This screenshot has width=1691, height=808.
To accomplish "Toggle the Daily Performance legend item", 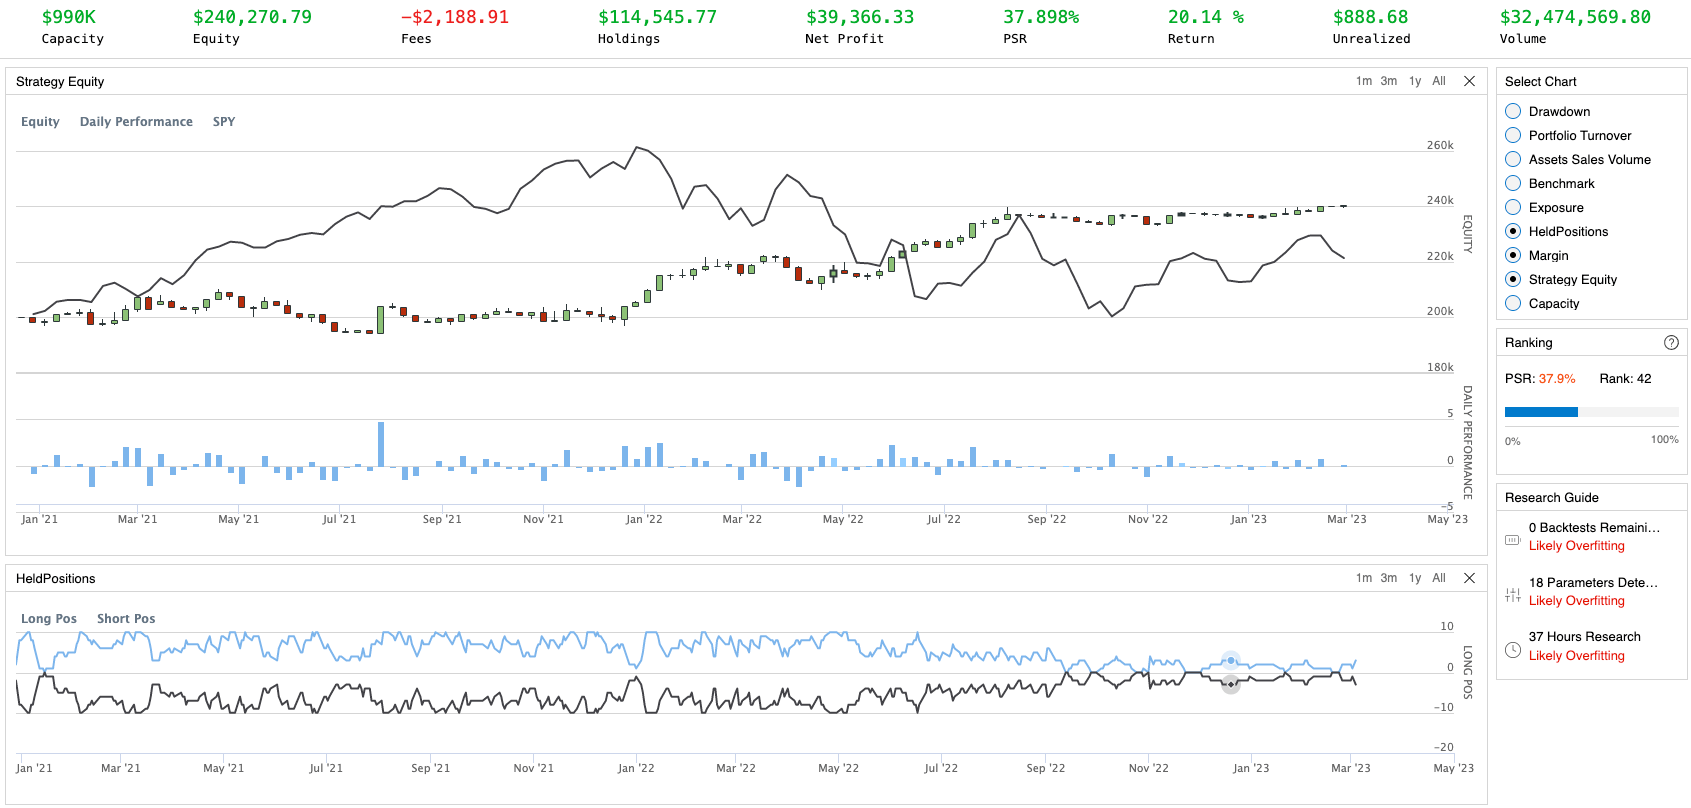I will click(136, 122).
